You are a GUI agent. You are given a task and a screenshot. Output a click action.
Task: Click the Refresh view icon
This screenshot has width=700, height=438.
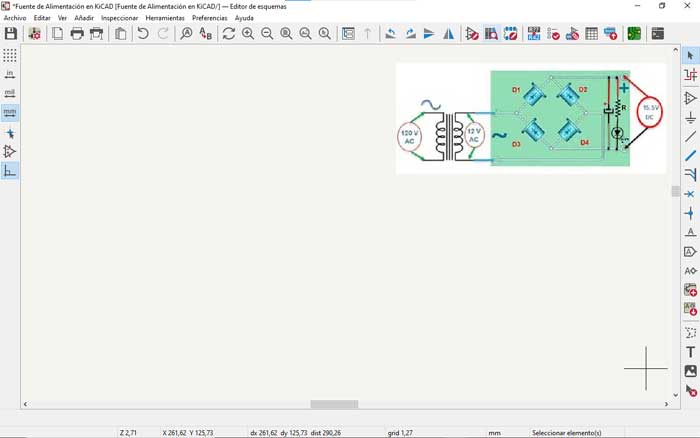(x=229, y=33)
